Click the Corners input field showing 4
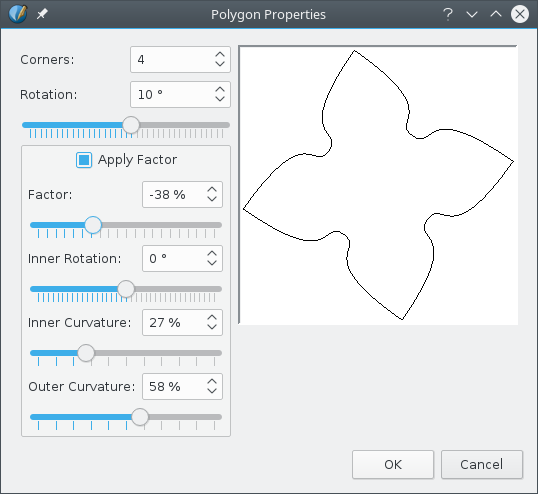The width and height of the screenshot is (538, 494). coord(180,60)
